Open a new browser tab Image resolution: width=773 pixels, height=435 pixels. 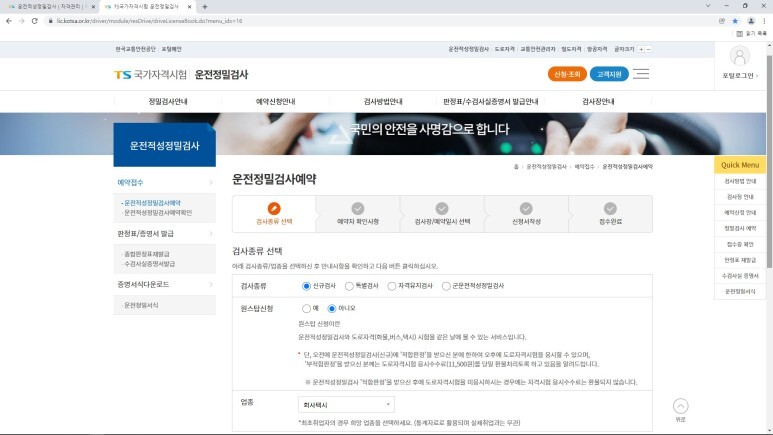click(205, 7)
